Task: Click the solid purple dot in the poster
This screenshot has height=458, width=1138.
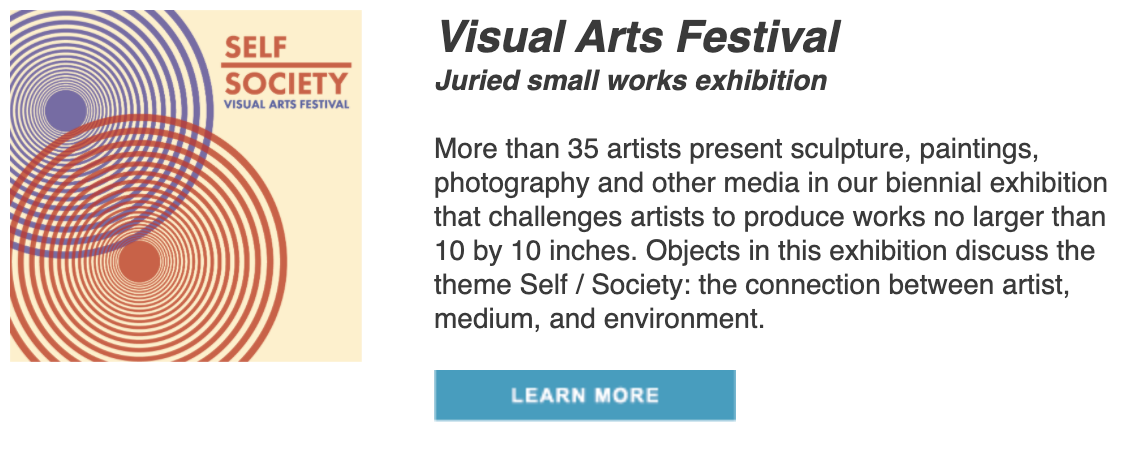Action: pos(65,111)
